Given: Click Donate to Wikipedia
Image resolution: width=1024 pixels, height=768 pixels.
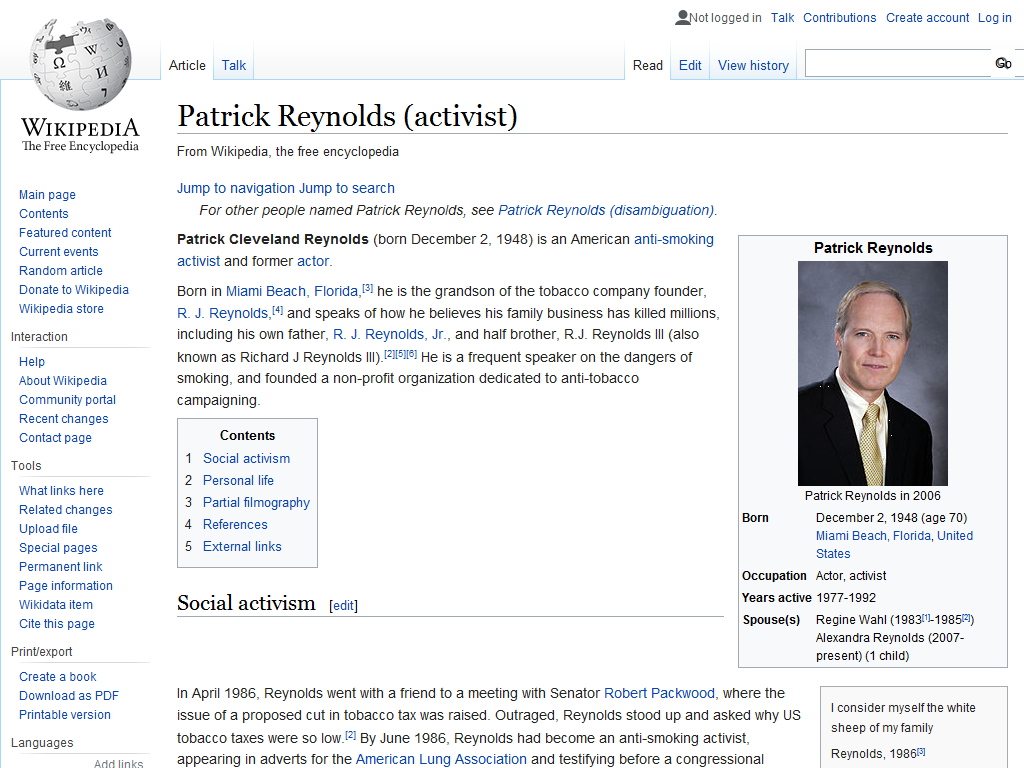Looking at the screenshot, I should pyautogui.click(x=74, y=289).
